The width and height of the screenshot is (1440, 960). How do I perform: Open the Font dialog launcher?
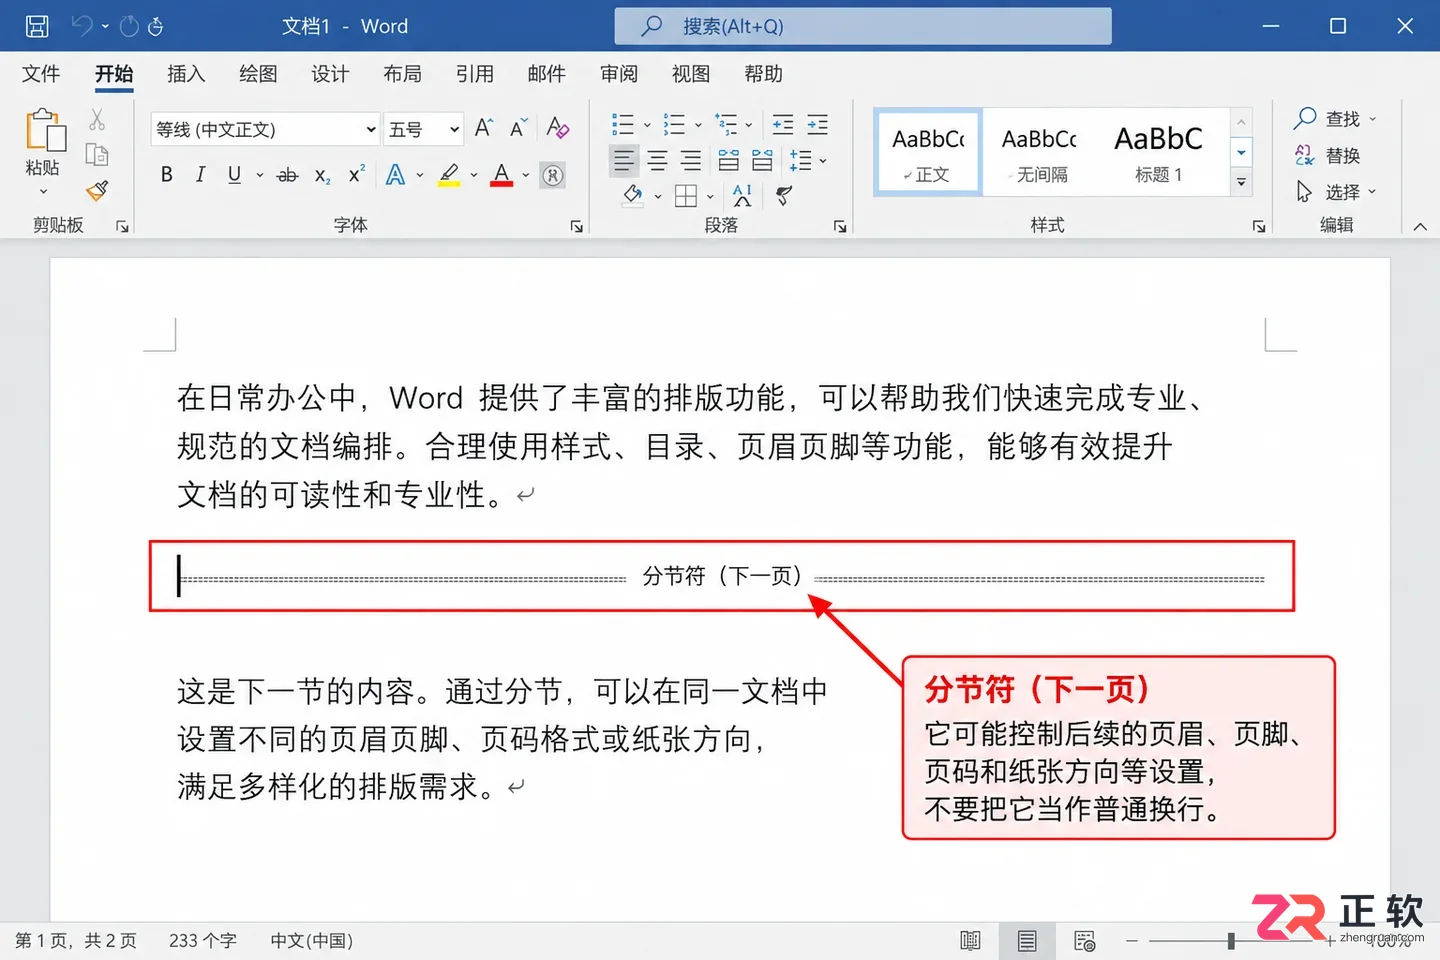(577, 227)
